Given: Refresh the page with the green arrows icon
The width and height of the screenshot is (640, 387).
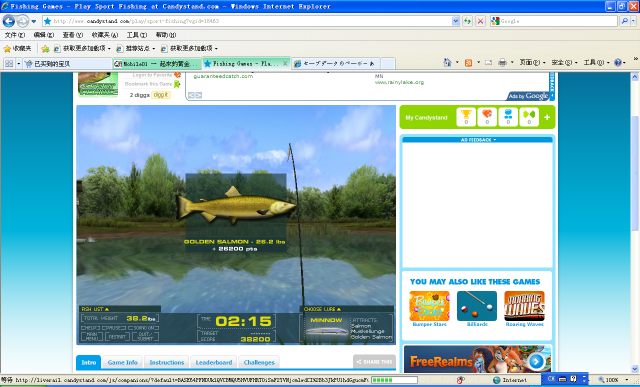Looking at the screenshot, I should click(467, 21).
